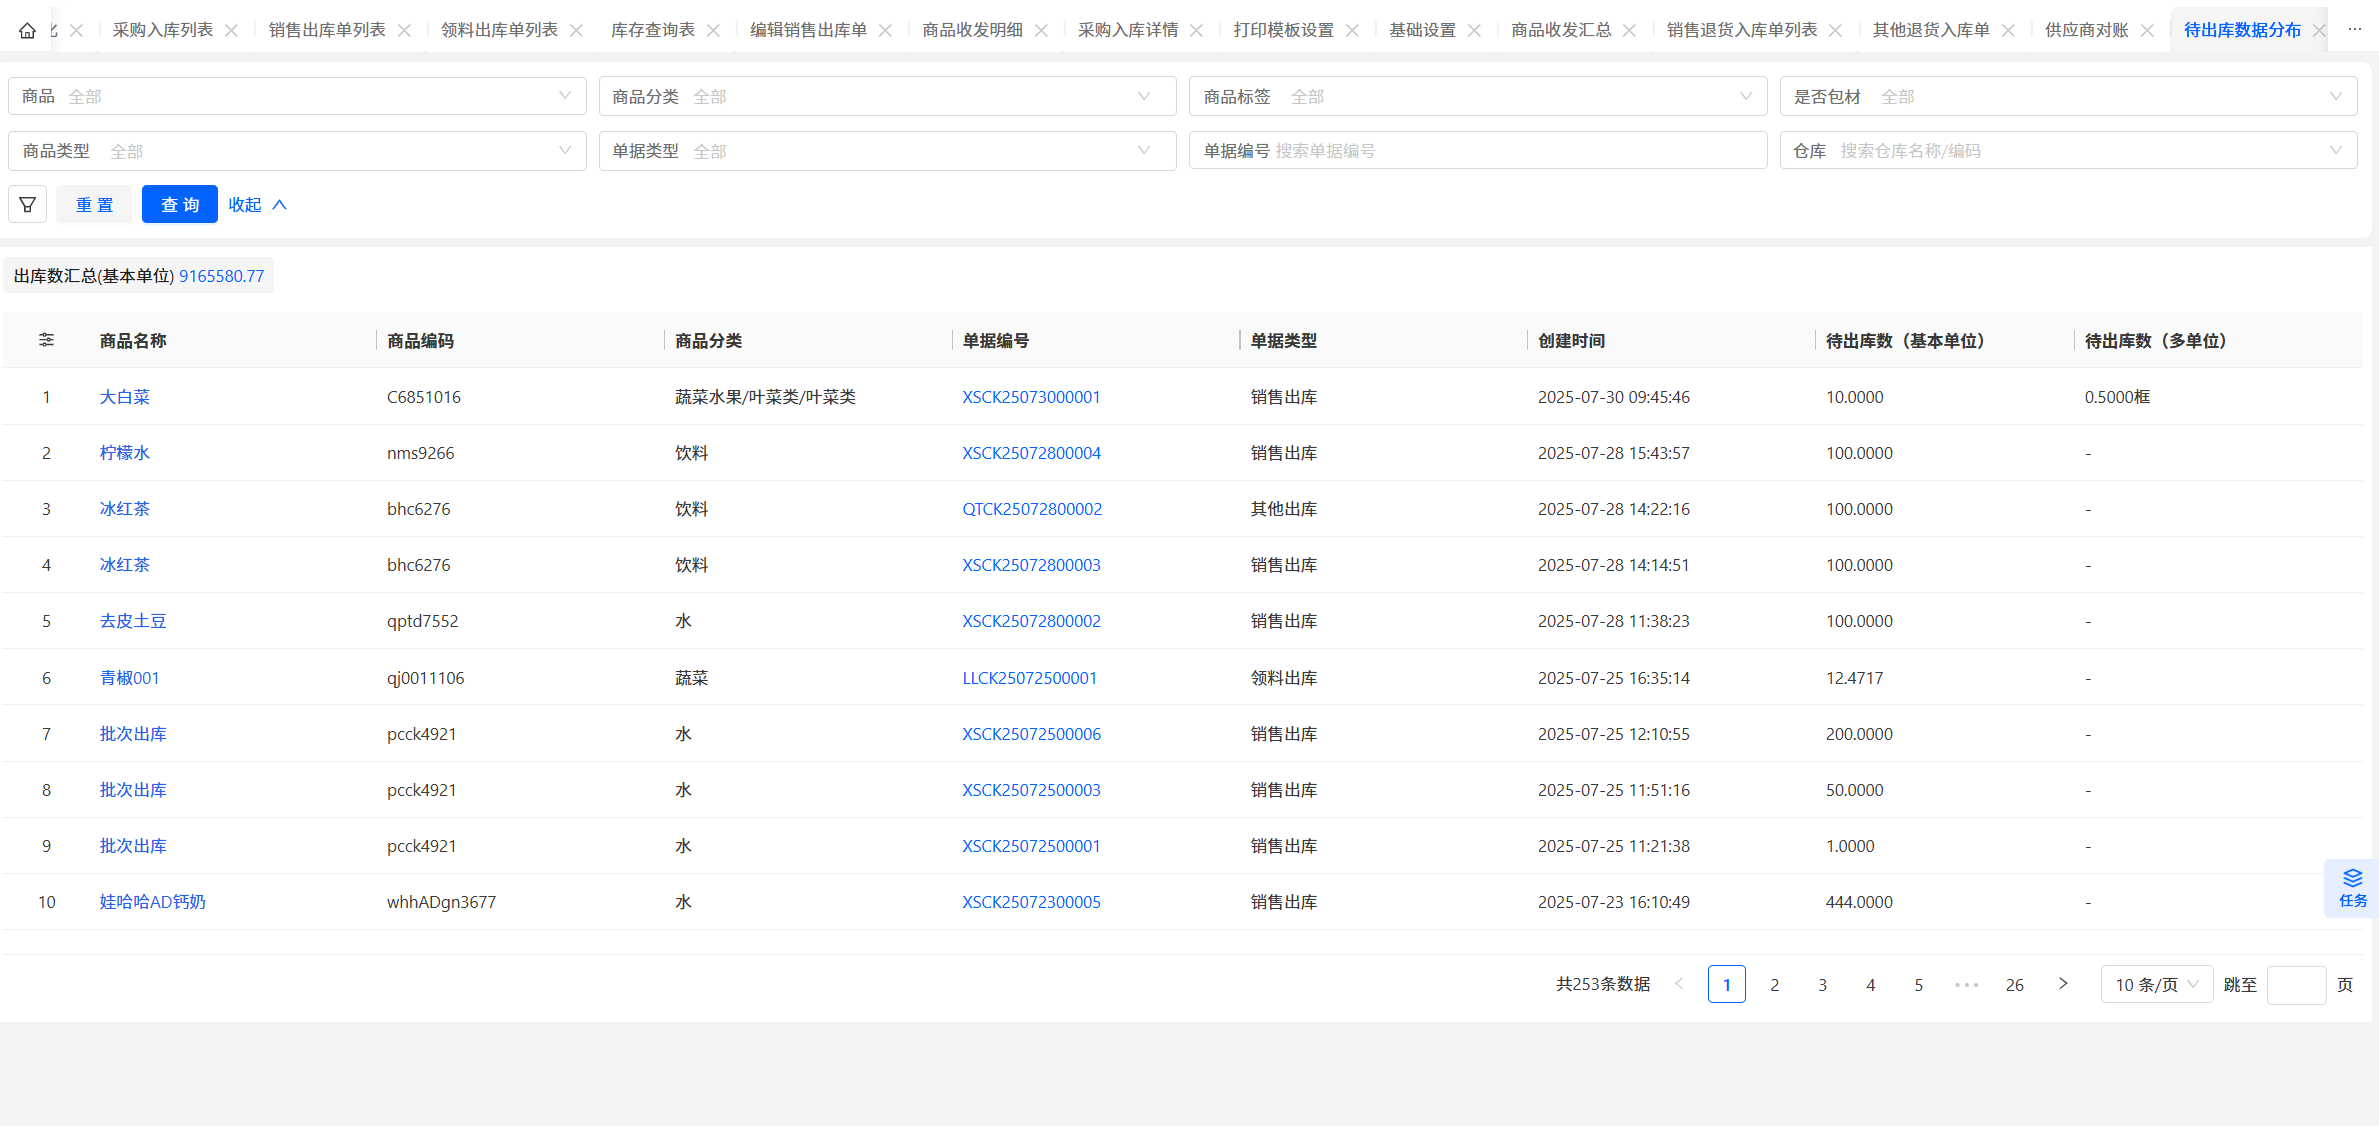This screenshot has width=2379, height=1126.
Task: Expand the 商品分类 dropdown filter
Action: [x=887, y=96]
